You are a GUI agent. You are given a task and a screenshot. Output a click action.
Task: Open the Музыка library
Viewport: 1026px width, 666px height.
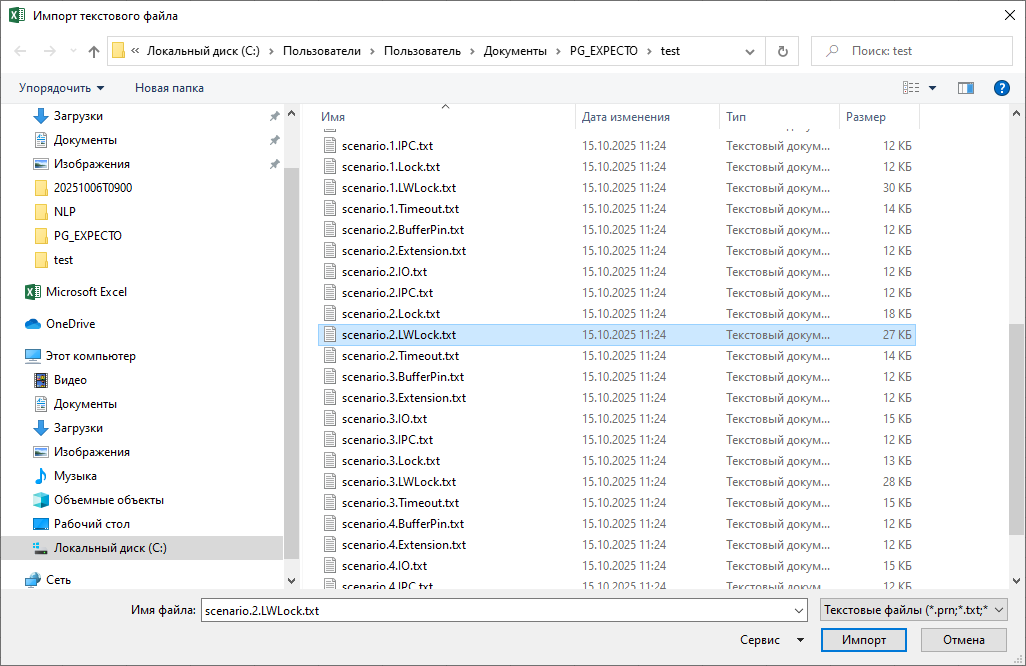tap(75, 476)
